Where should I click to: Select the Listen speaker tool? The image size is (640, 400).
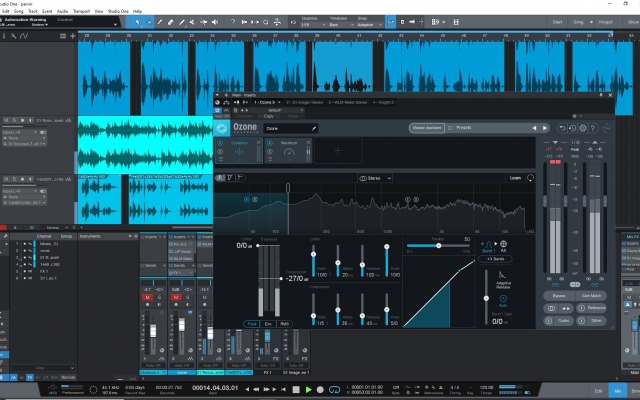[x=215, y=22]
